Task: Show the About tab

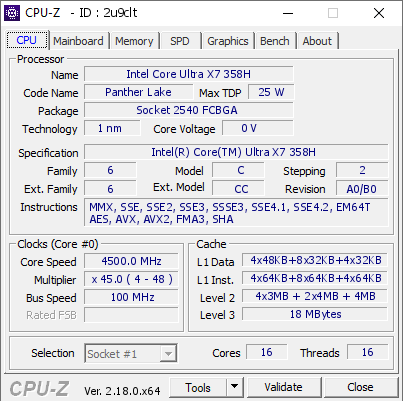Action: click(317, 41)
